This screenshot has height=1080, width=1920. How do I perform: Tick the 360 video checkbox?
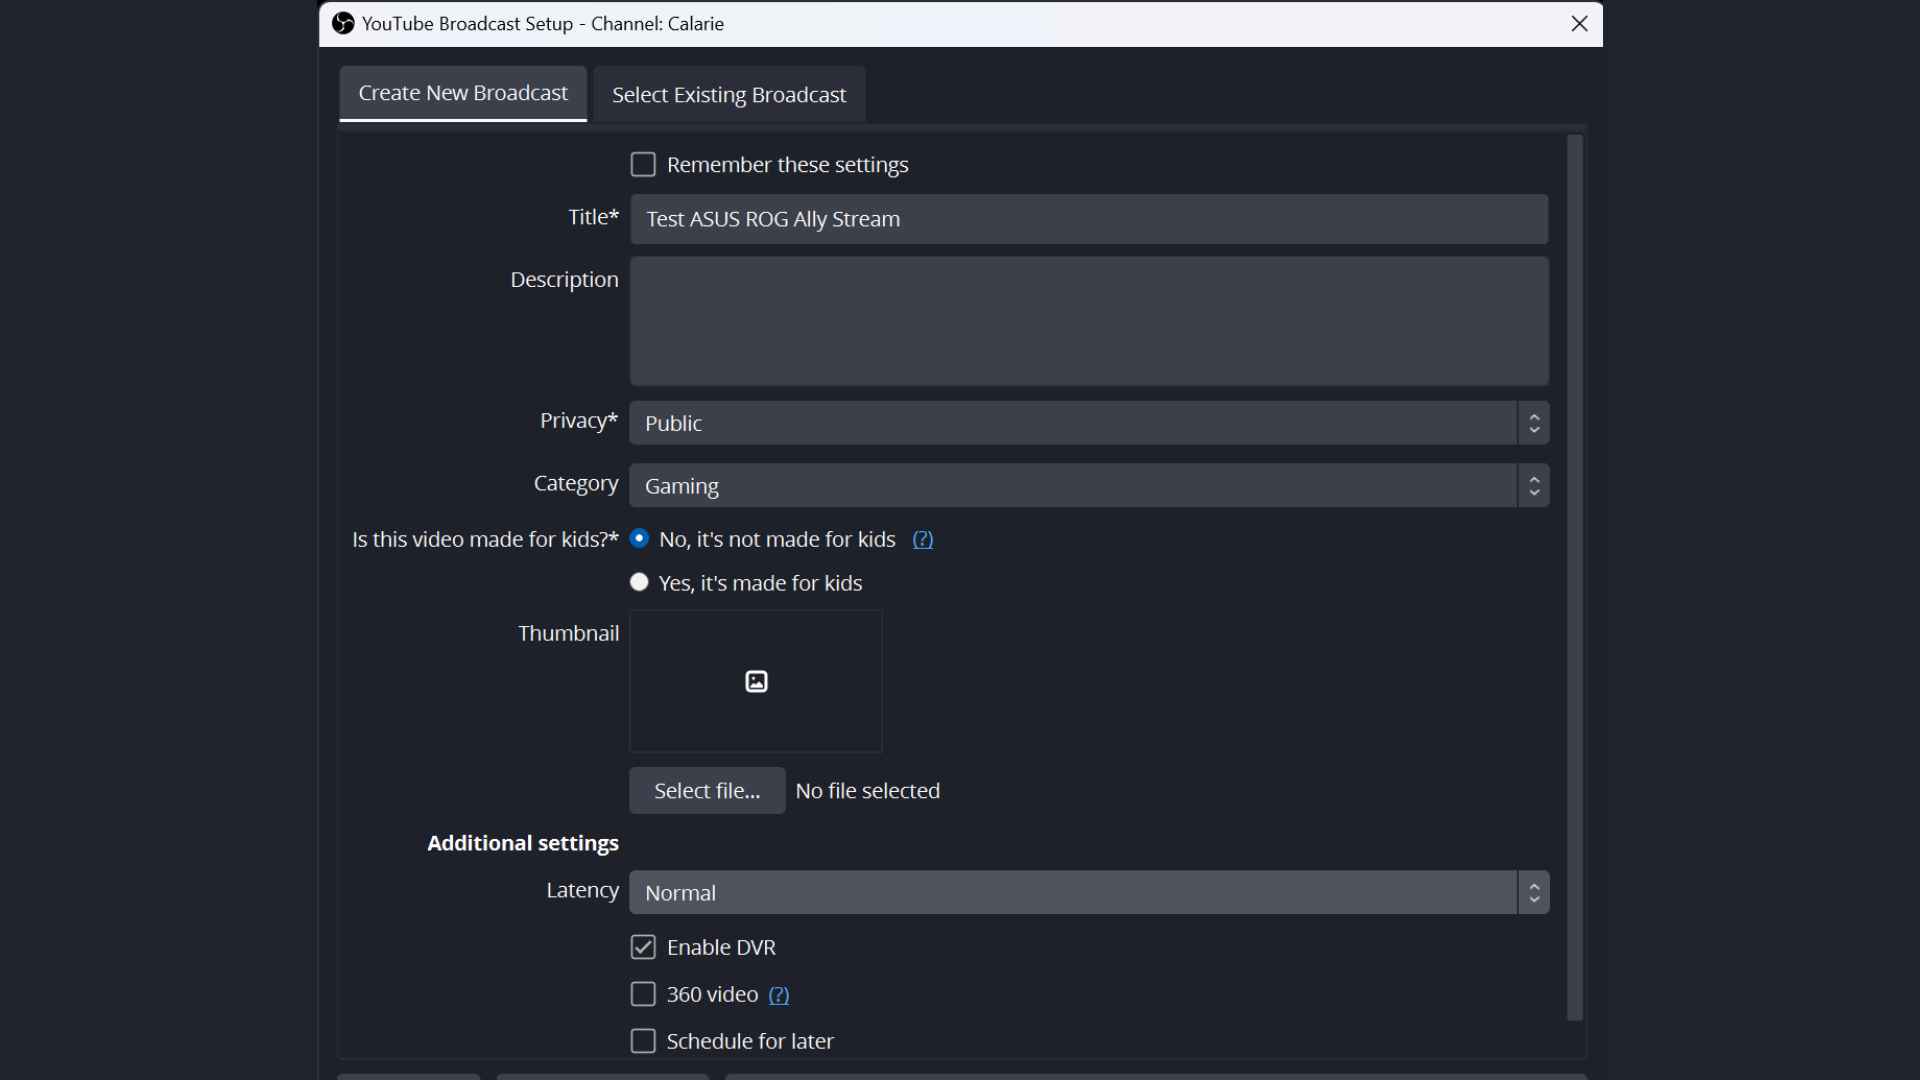tap(643, 994)
